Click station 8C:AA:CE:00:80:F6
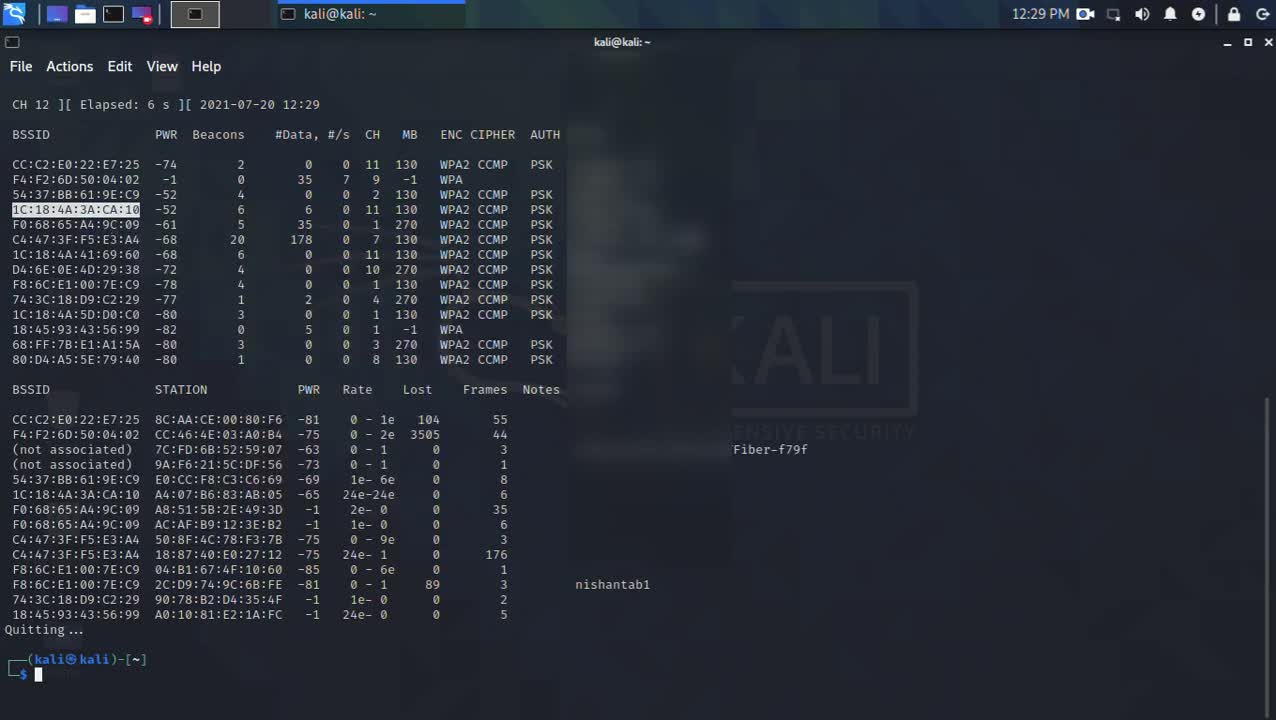 [219, 420]
